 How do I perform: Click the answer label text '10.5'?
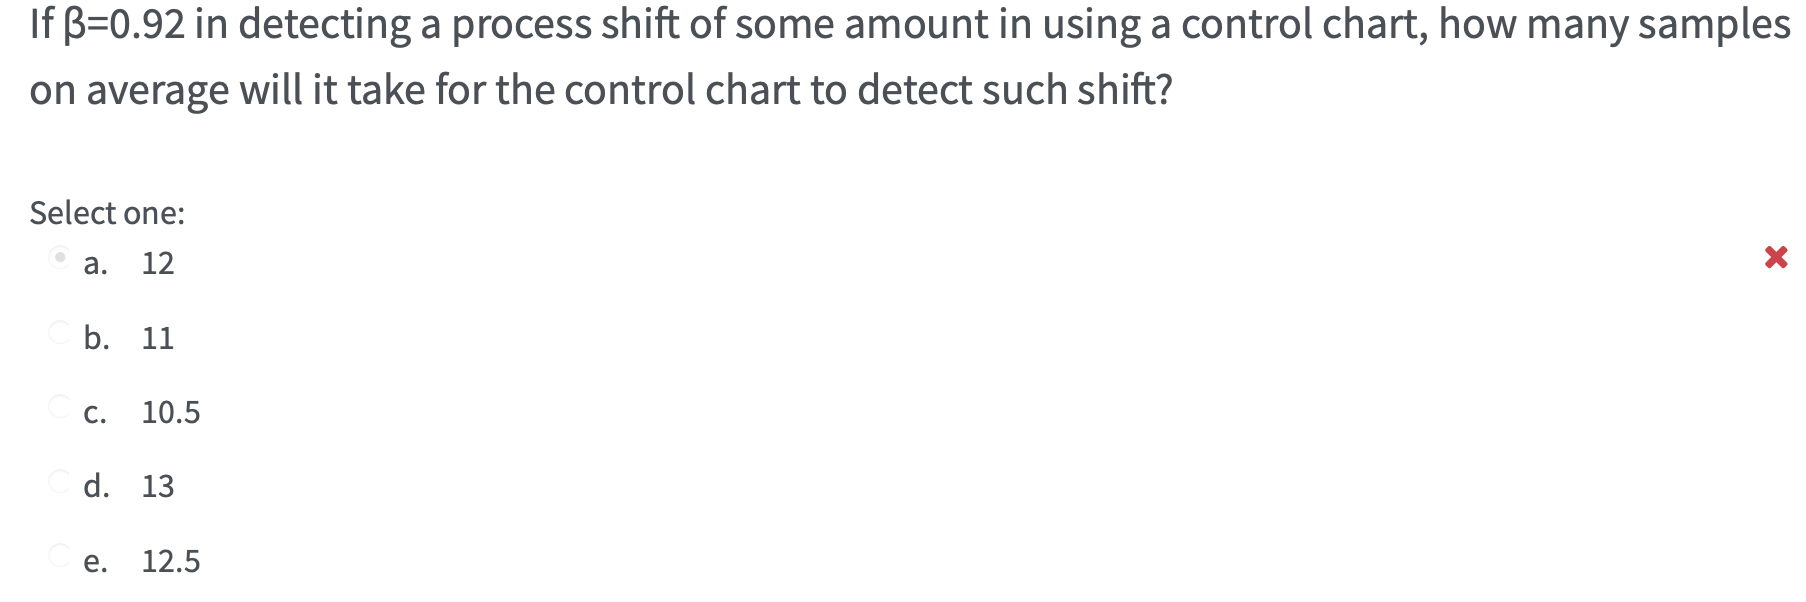[171, 411]
